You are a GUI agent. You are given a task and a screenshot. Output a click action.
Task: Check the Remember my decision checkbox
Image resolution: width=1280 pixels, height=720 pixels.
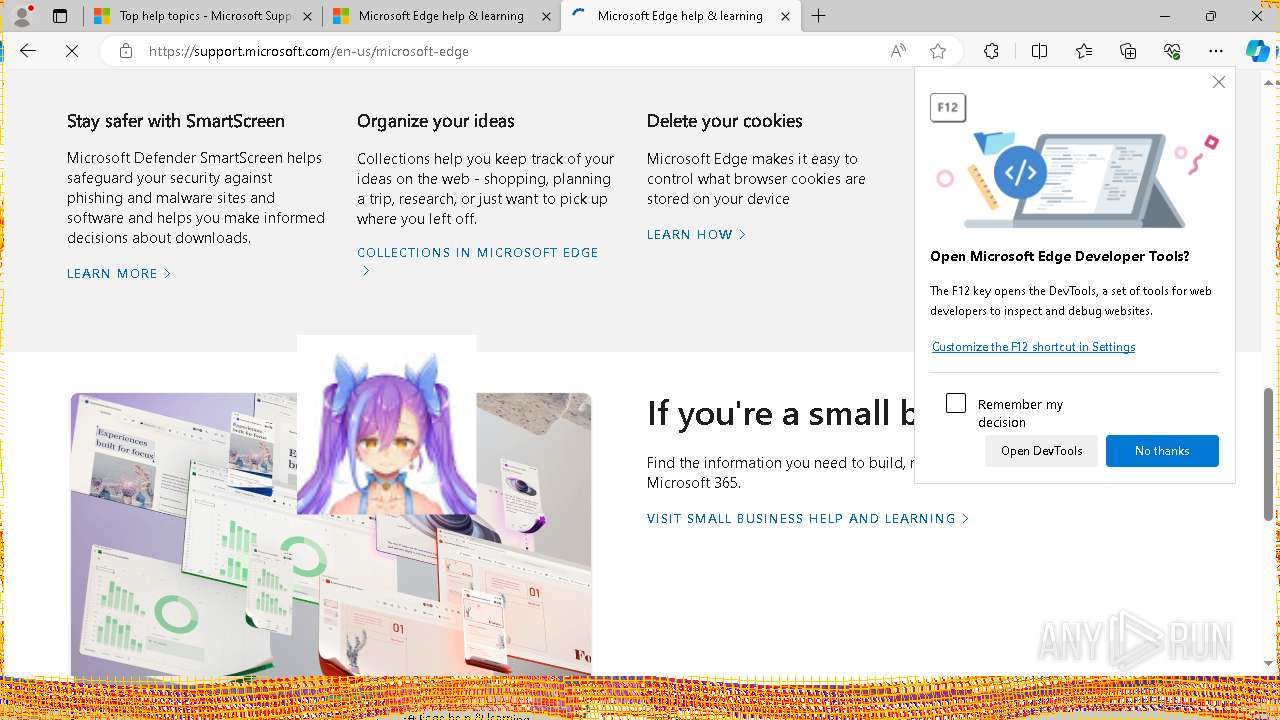click(x=956, y=403)
